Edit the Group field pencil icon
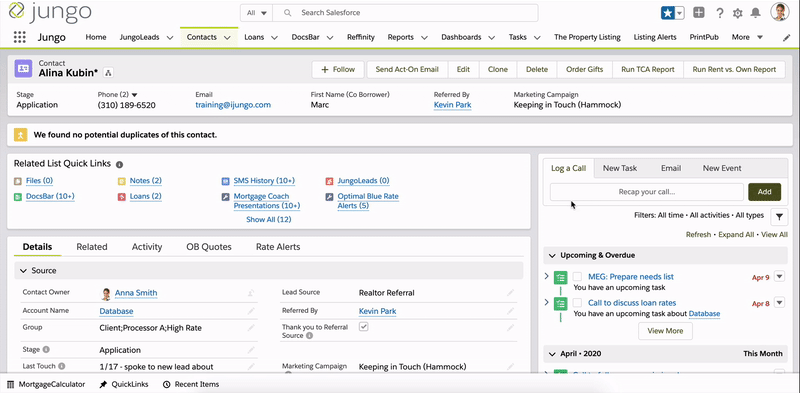The width and height of the screenshot is (800, 393). pos(251,328)
